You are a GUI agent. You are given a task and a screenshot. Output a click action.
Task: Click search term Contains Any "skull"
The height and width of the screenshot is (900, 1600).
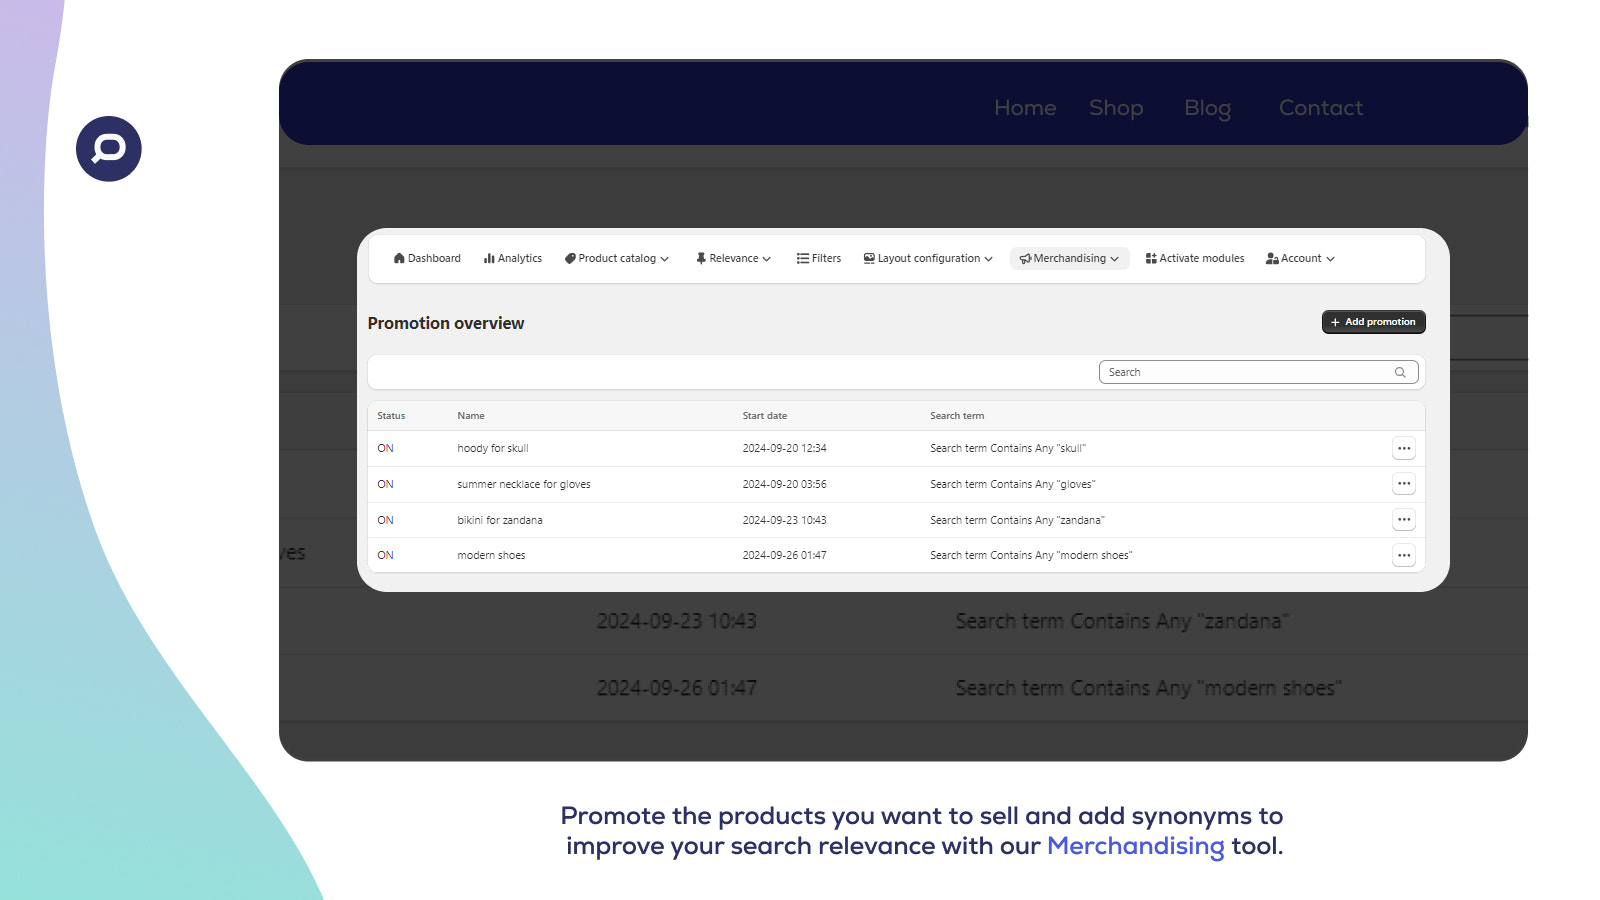point(1008,448)
